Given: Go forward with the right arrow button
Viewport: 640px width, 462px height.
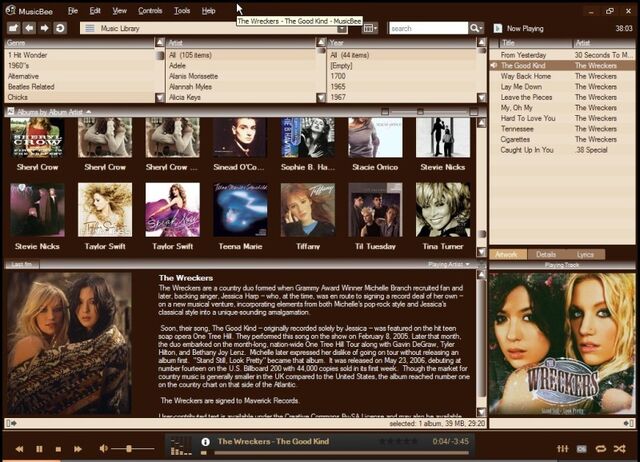Looking at the screenshot, I should [44, 28].
